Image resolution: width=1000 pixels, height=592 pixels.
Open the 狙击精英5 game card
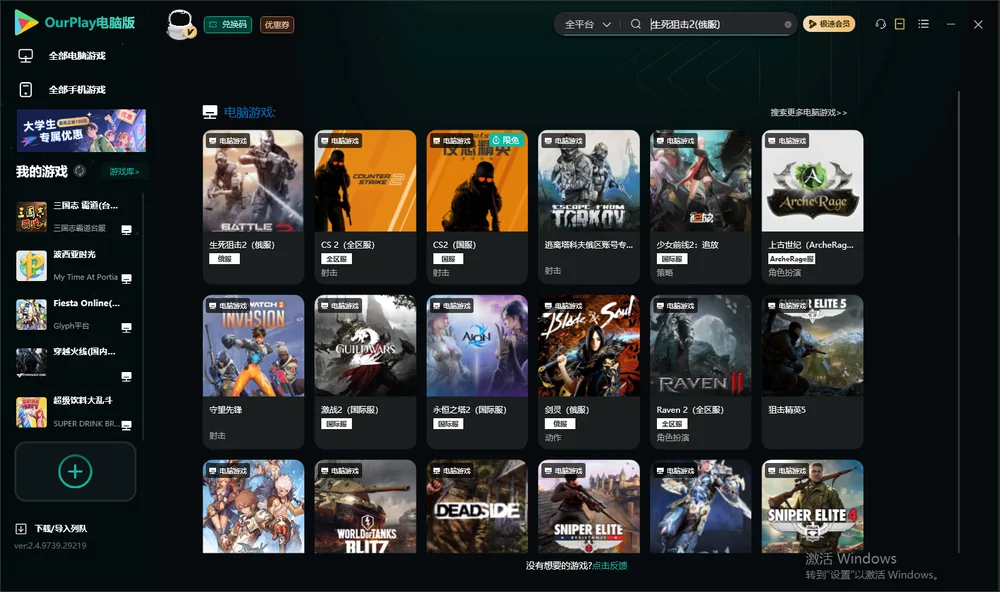click(812, 372)
